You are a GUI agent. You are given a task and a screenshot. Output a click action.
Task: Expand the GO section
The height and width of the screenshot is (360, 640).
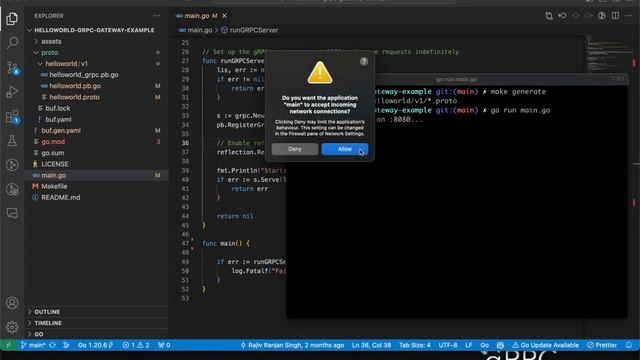pos(39,334)
